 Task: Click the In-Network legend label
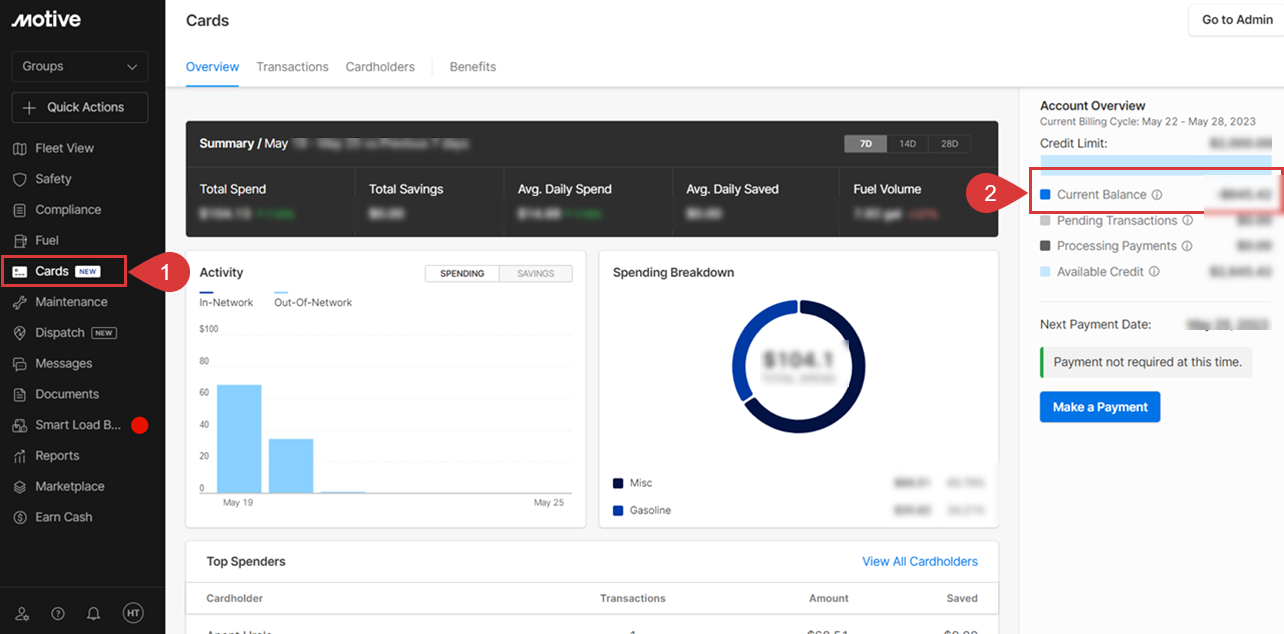[x=227, y=302]
